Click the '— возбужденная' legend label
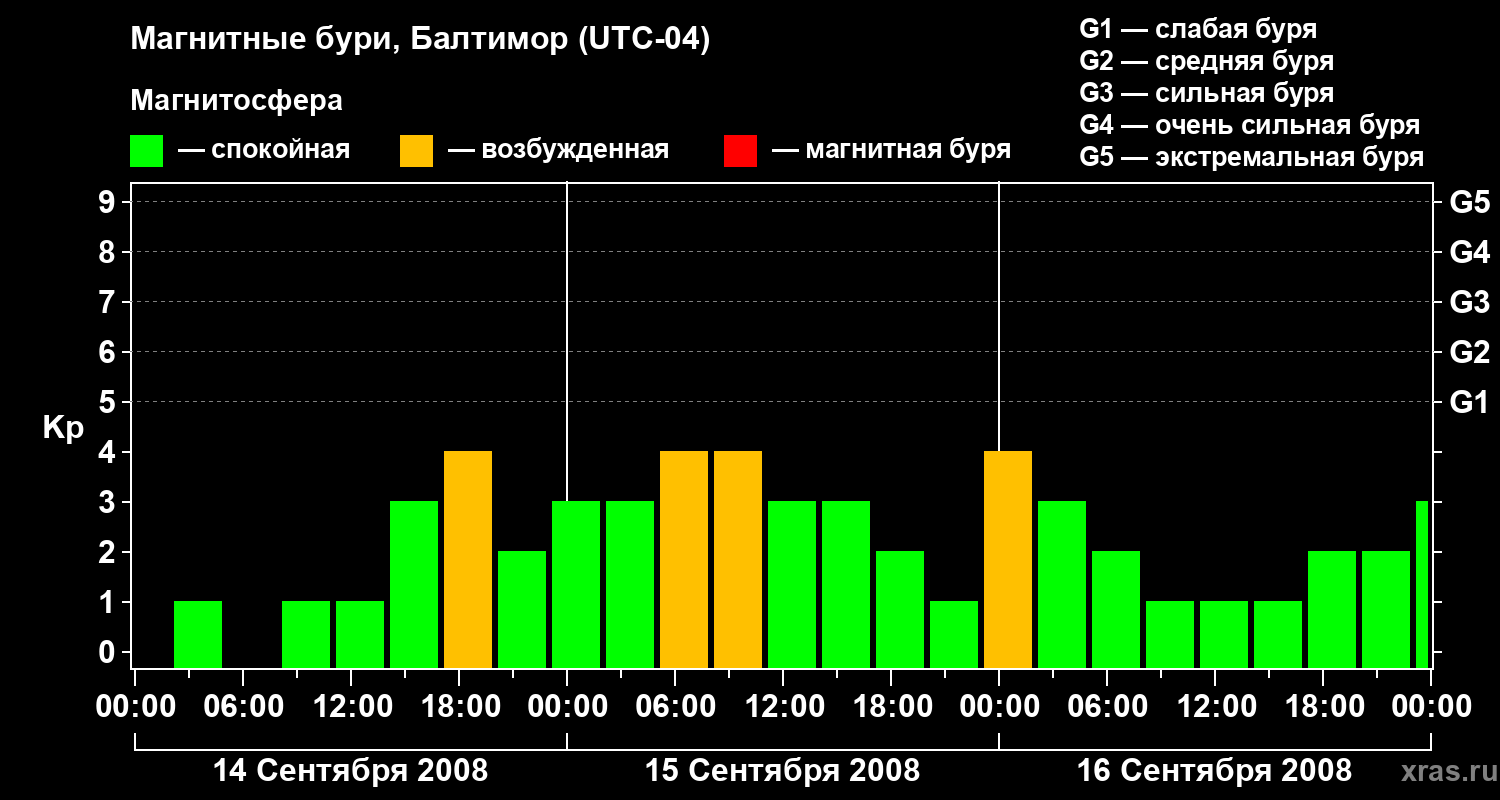The width and height of the screenshot is (1500, 800). (x=558, y=151)
